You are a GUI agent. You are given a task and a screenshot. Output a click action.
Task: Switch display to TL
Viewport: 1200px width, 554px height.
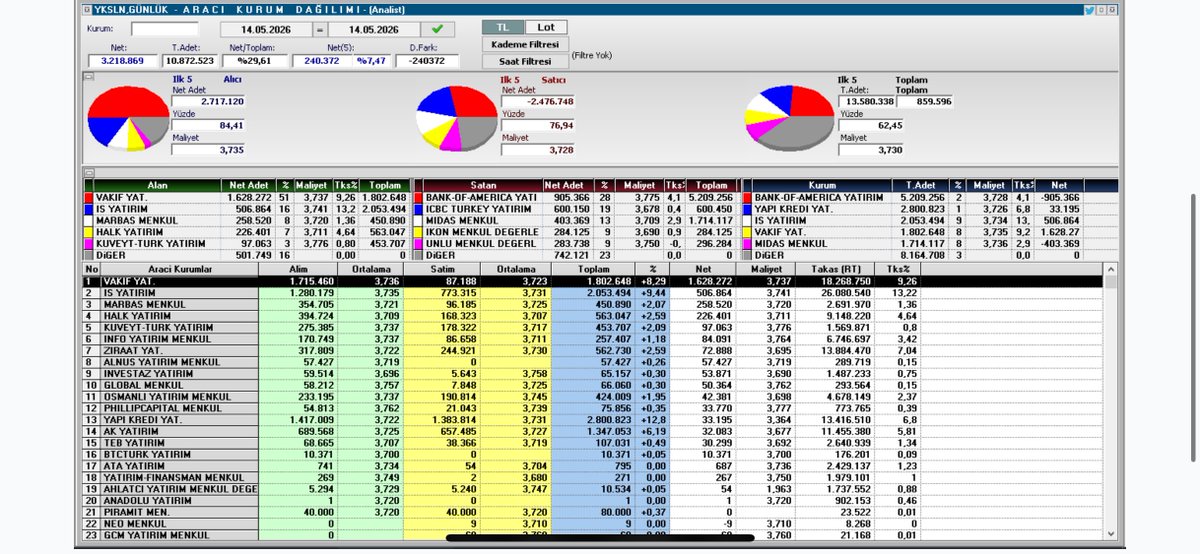503,27
